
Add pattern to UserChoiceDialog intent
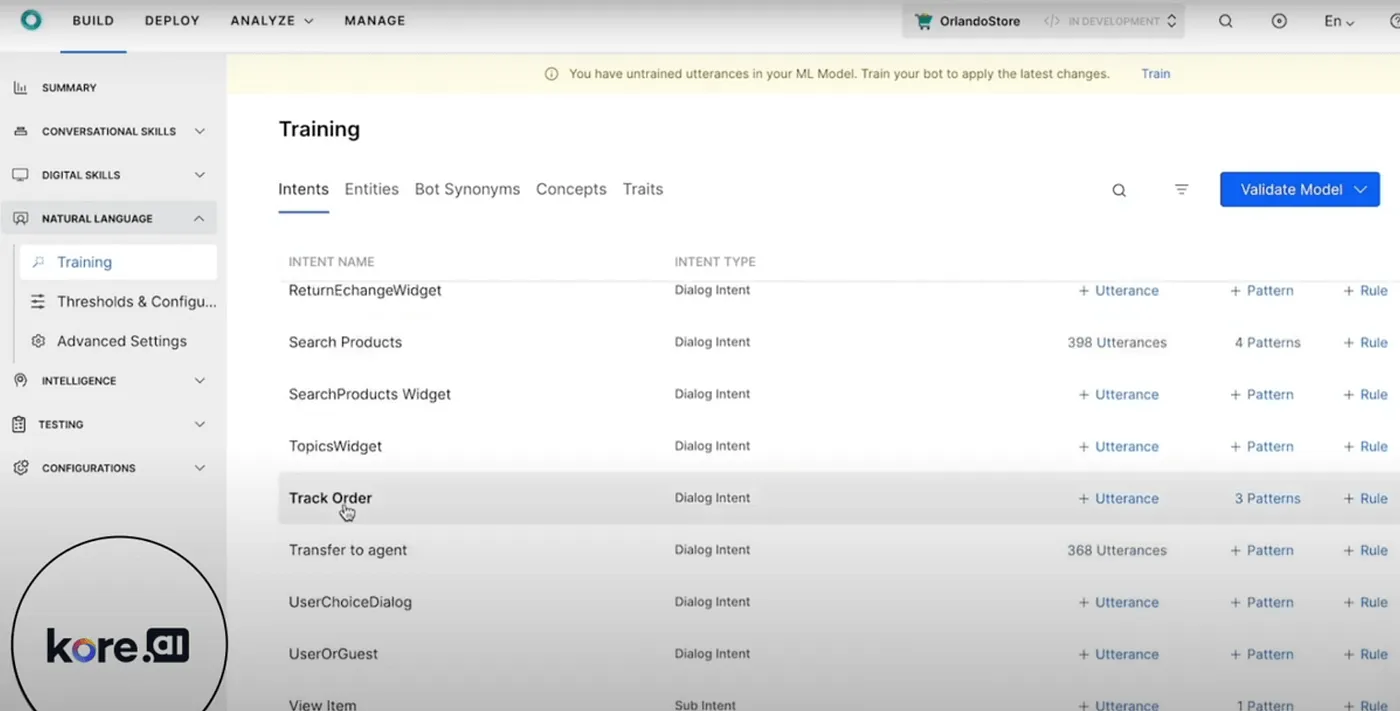[1261, 602]
